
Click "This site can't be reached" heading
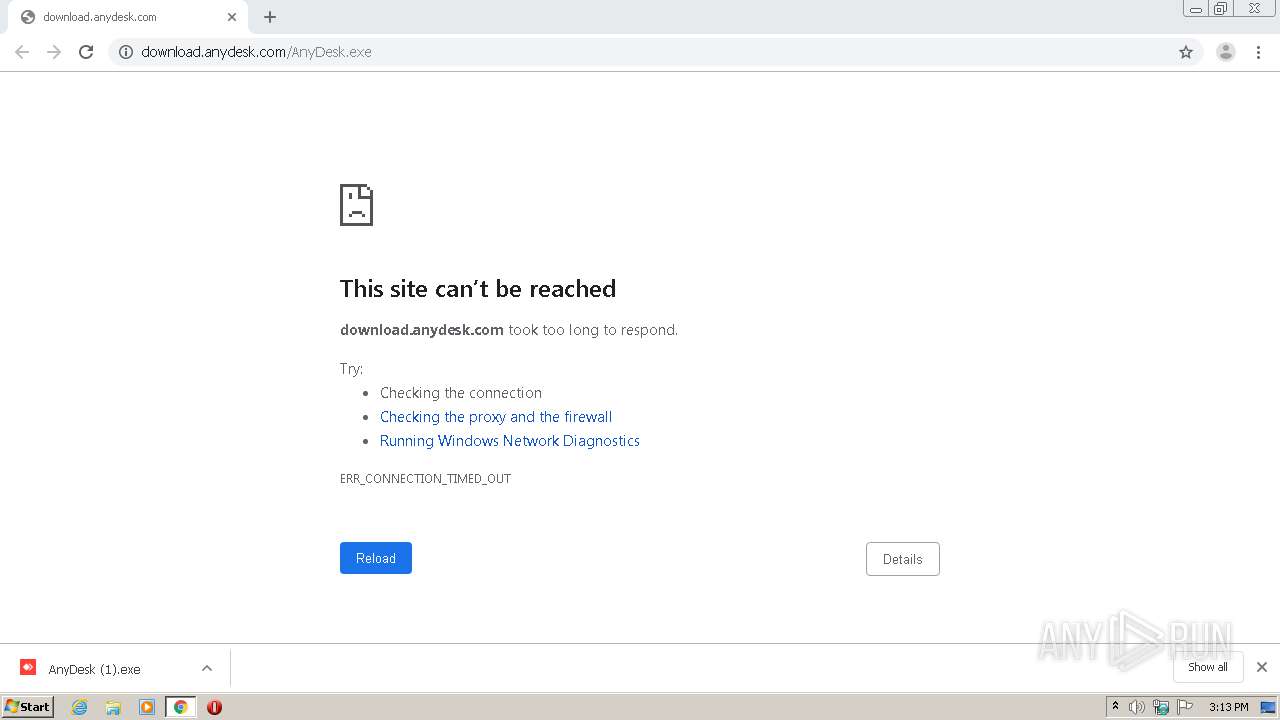point(478,289)
